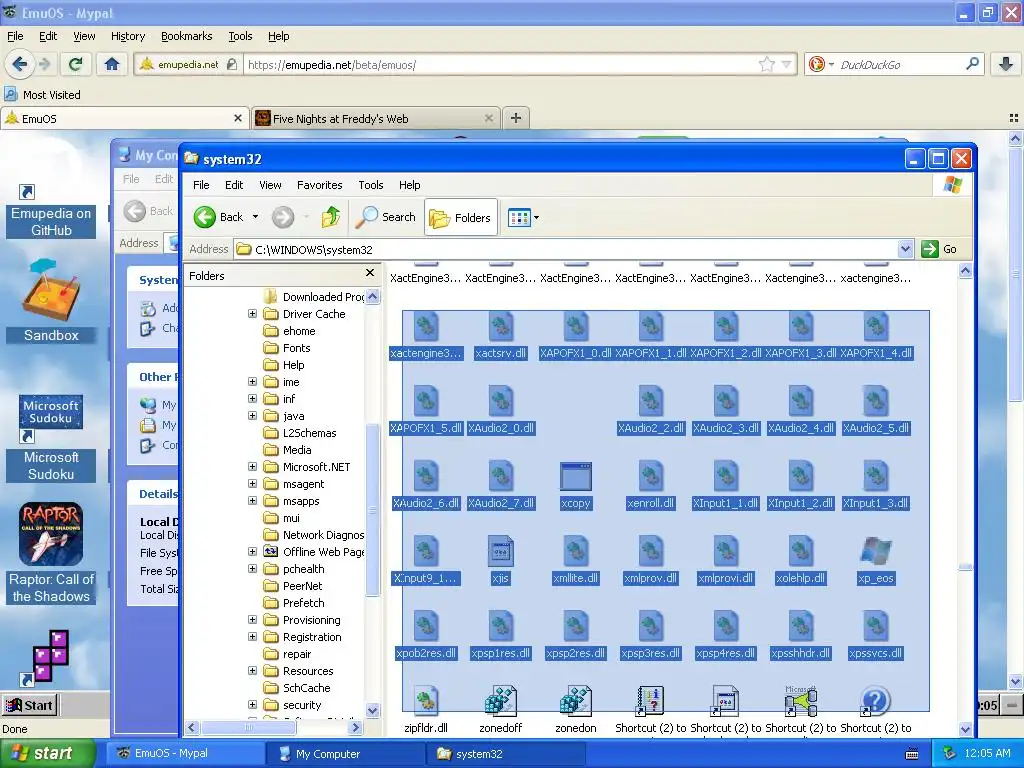The image size is (1024, 768).
Task: Open Search in system32 window
Action: tap(387, 217)
